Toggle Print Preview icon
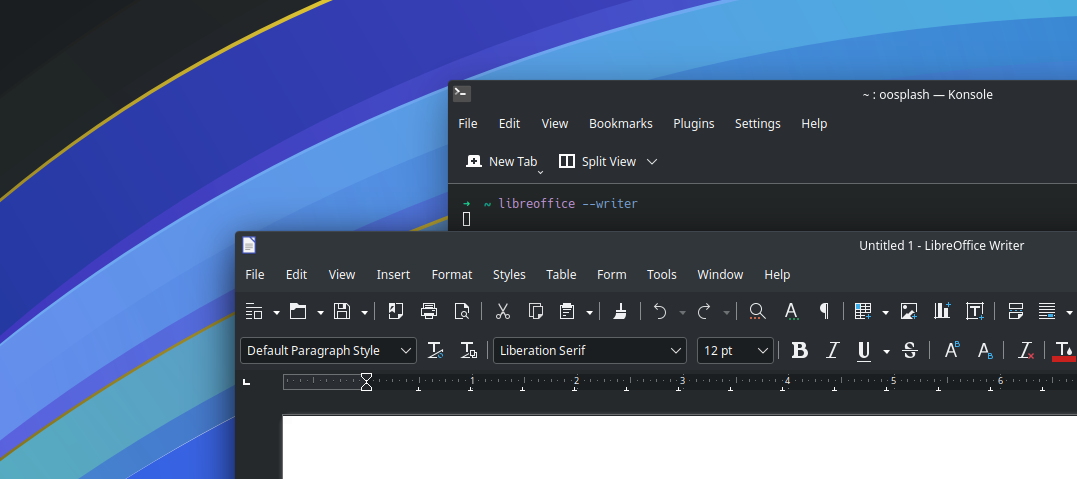Screen dimensions: 1077x479 pyautogui.click(x=462, y=311)
